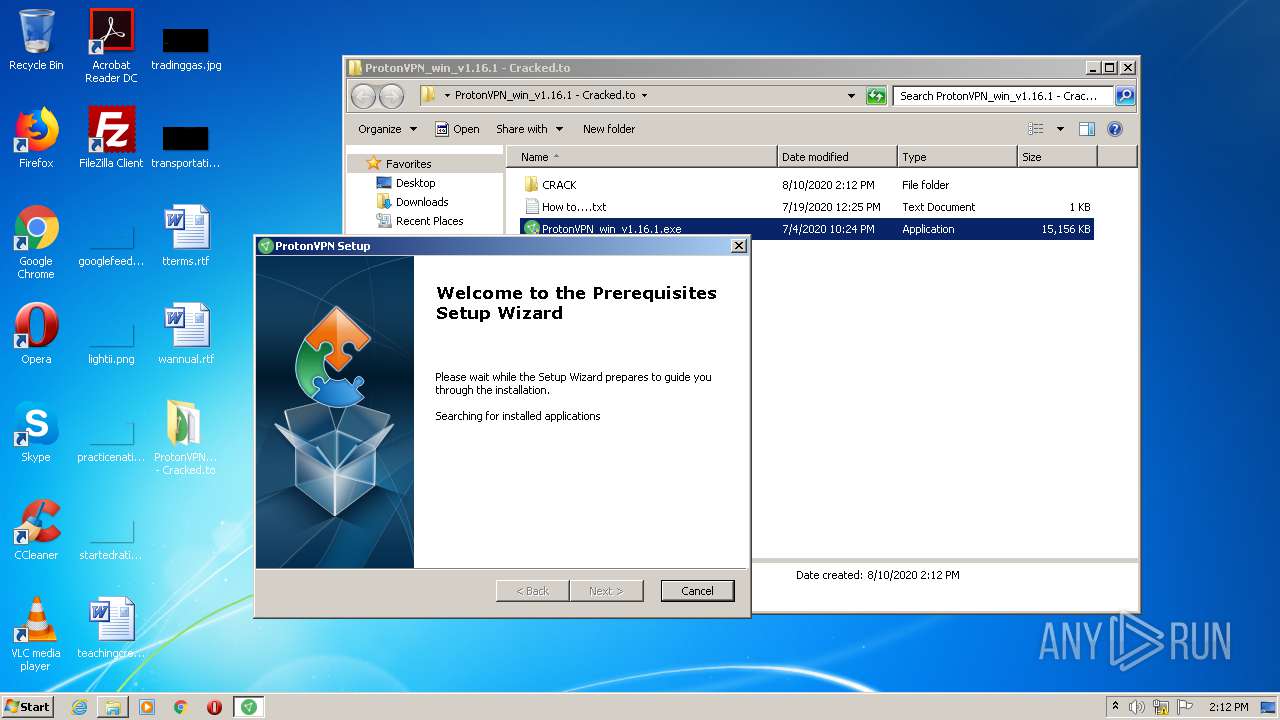Select practicenati desktop file icon
The image size is (1280, 720).
pos(111,441)
